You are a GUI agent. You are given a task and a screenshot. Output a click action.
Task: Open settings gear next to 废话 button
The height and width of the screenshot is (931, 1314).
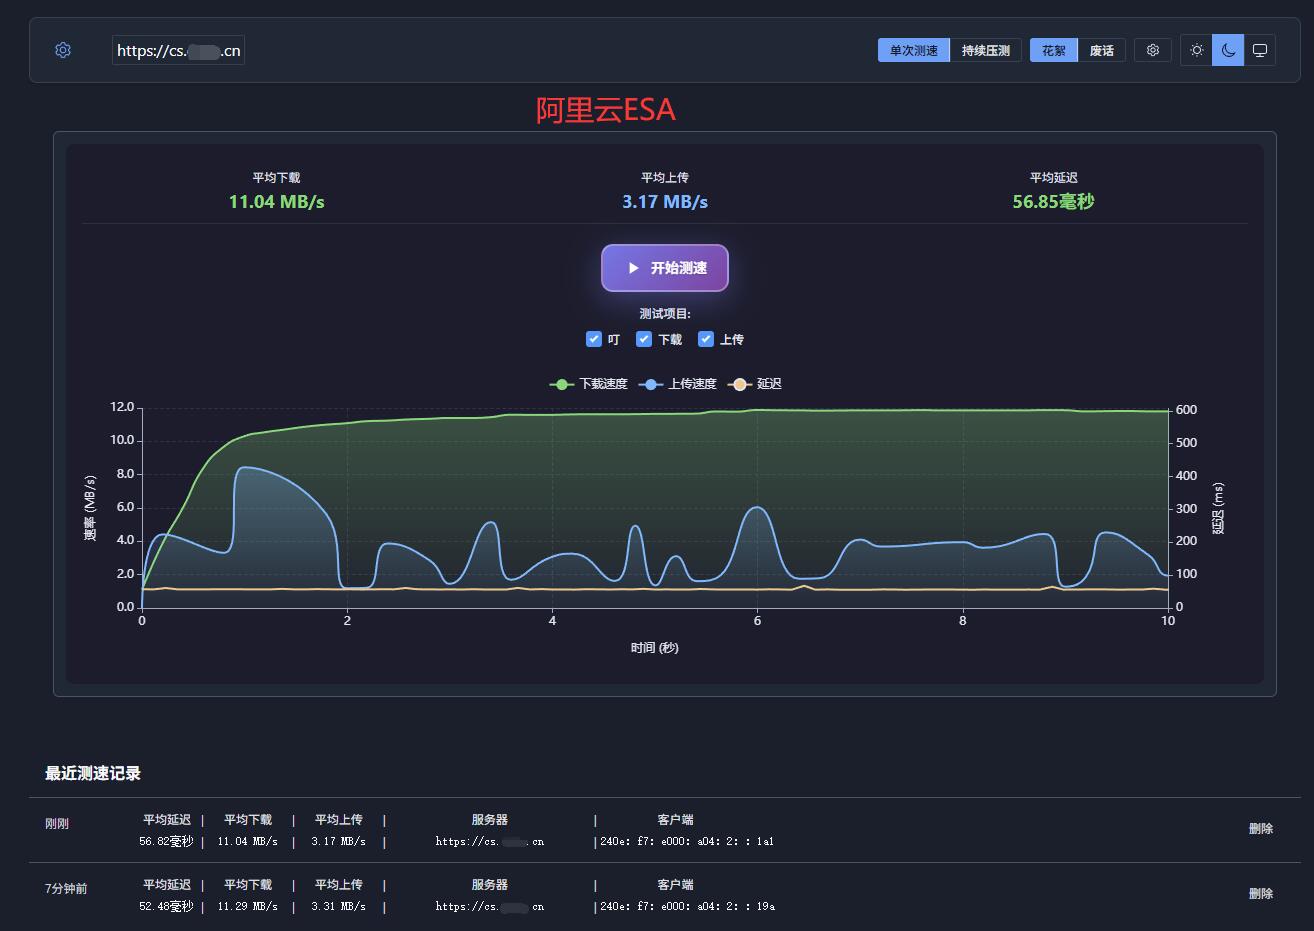click(1153, 50)
